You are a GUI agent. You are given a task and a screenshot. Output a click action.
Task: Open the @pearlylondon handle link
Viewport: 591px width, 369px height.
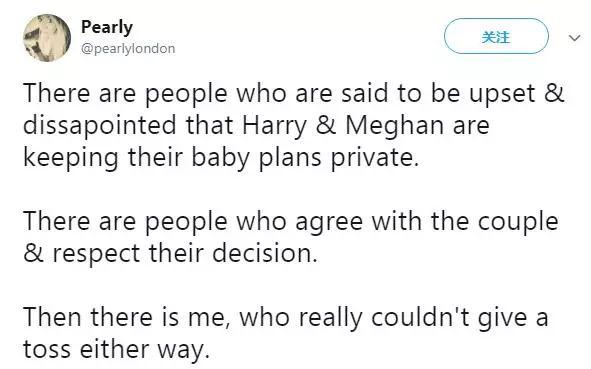[x=128, y=49]
